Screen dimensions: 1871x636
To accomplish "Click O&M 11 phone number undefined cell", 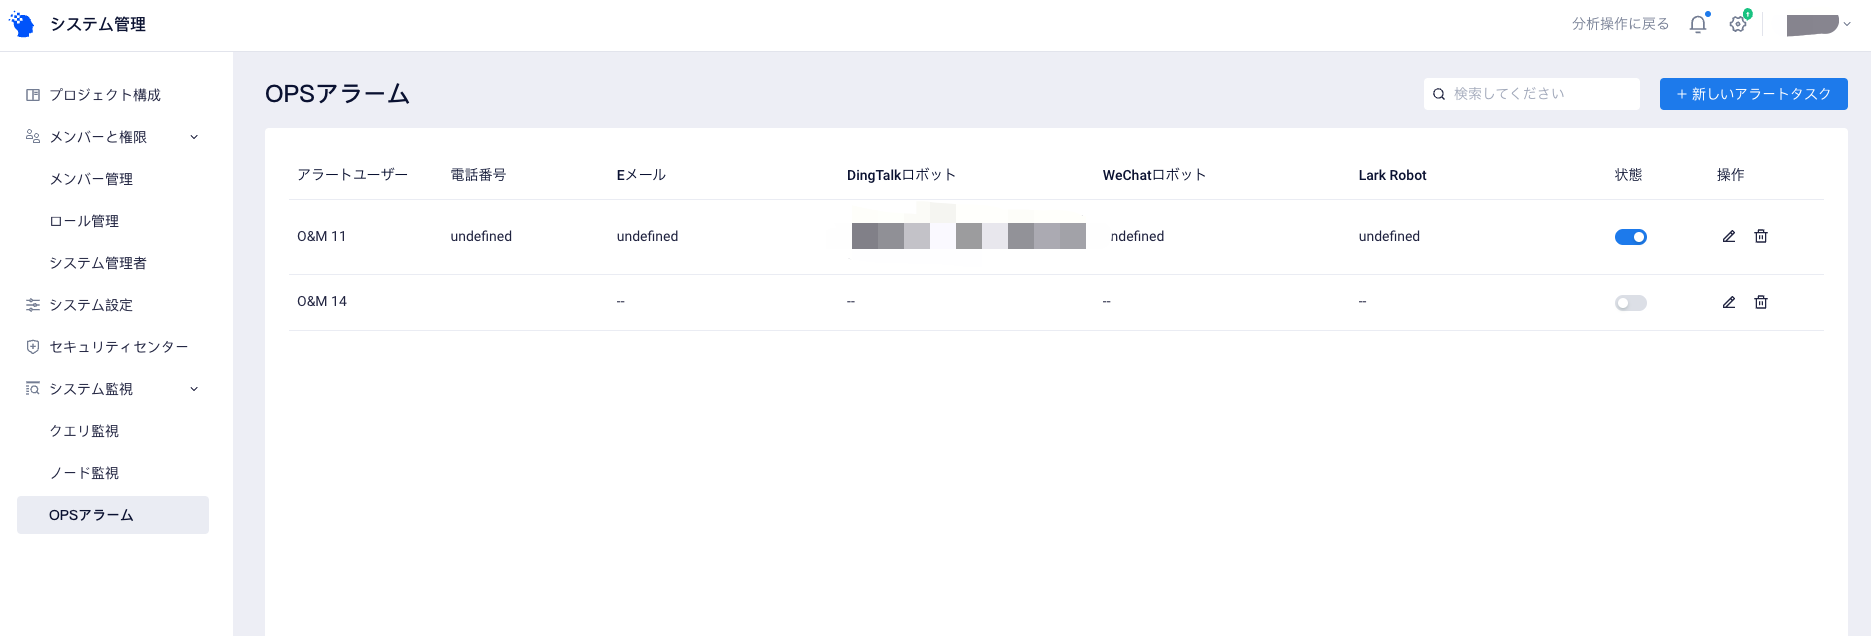I will click(x=481, y=237).
